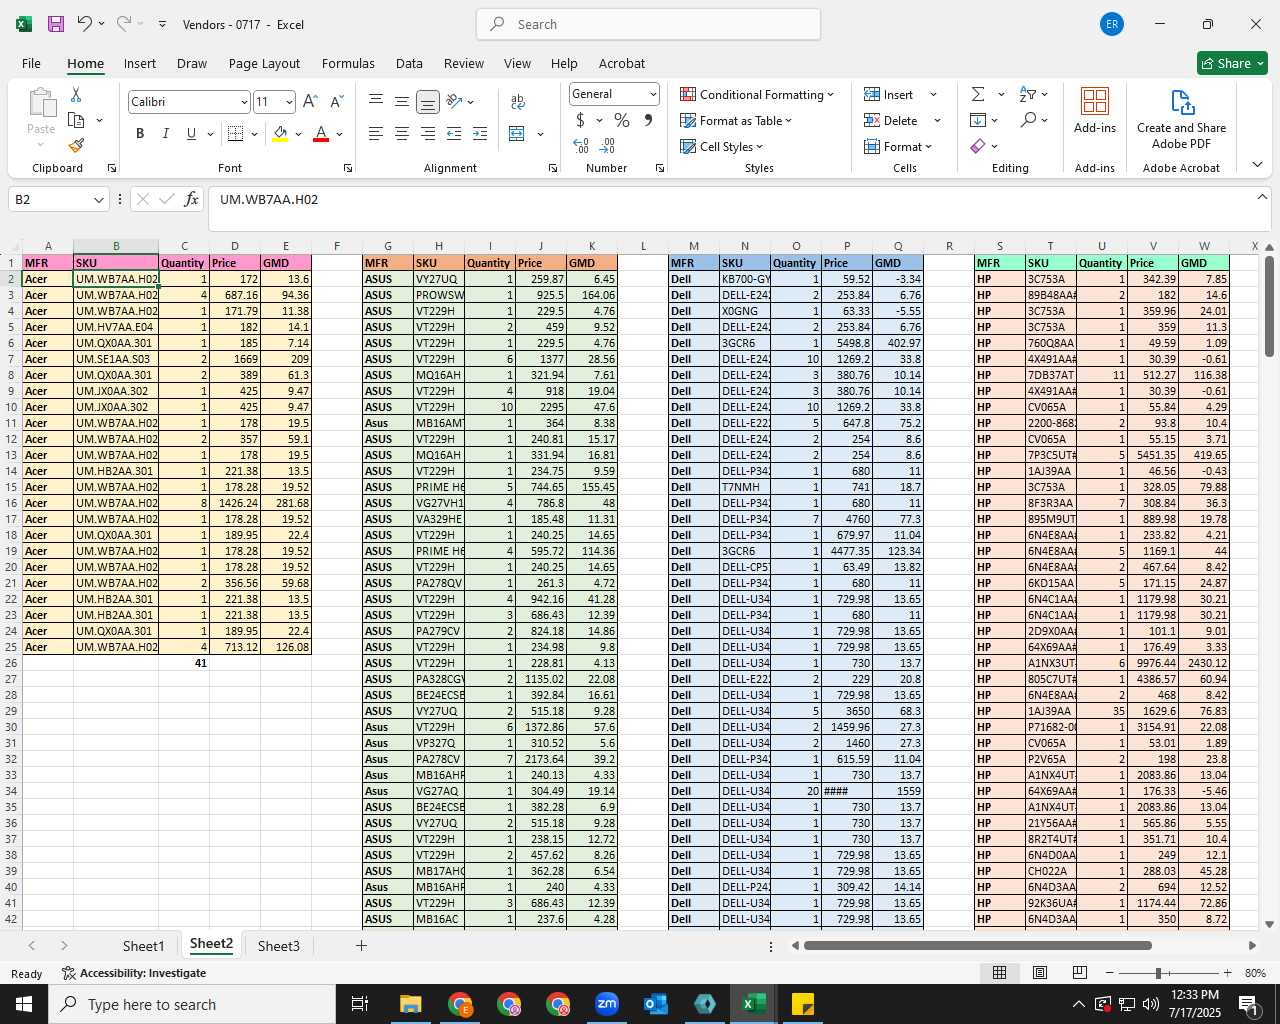1280x1024 pixels.
Task: Add a new sheet with the plus button
Action: click(361, 946)
